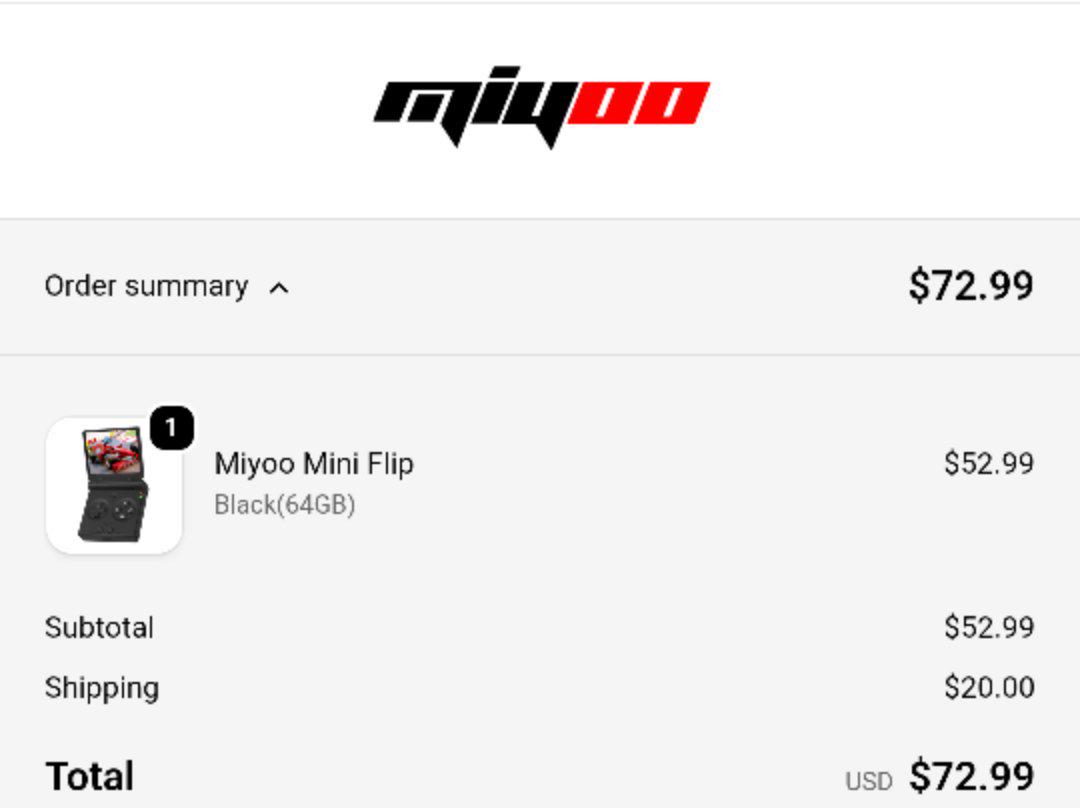Collapse the Order summary with the chevron

click(279, 288)
